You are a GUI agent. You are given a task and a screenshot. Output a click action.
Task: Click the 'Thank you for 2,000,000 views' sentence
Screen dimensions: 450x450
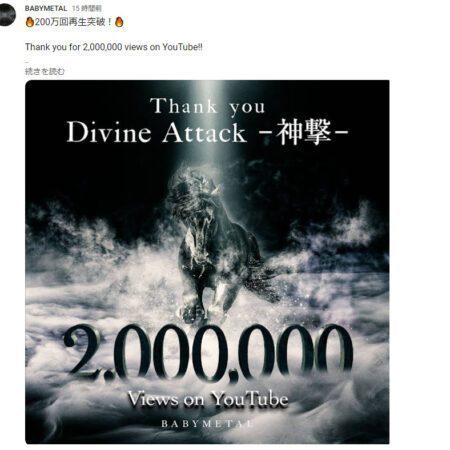click(114, 47)
